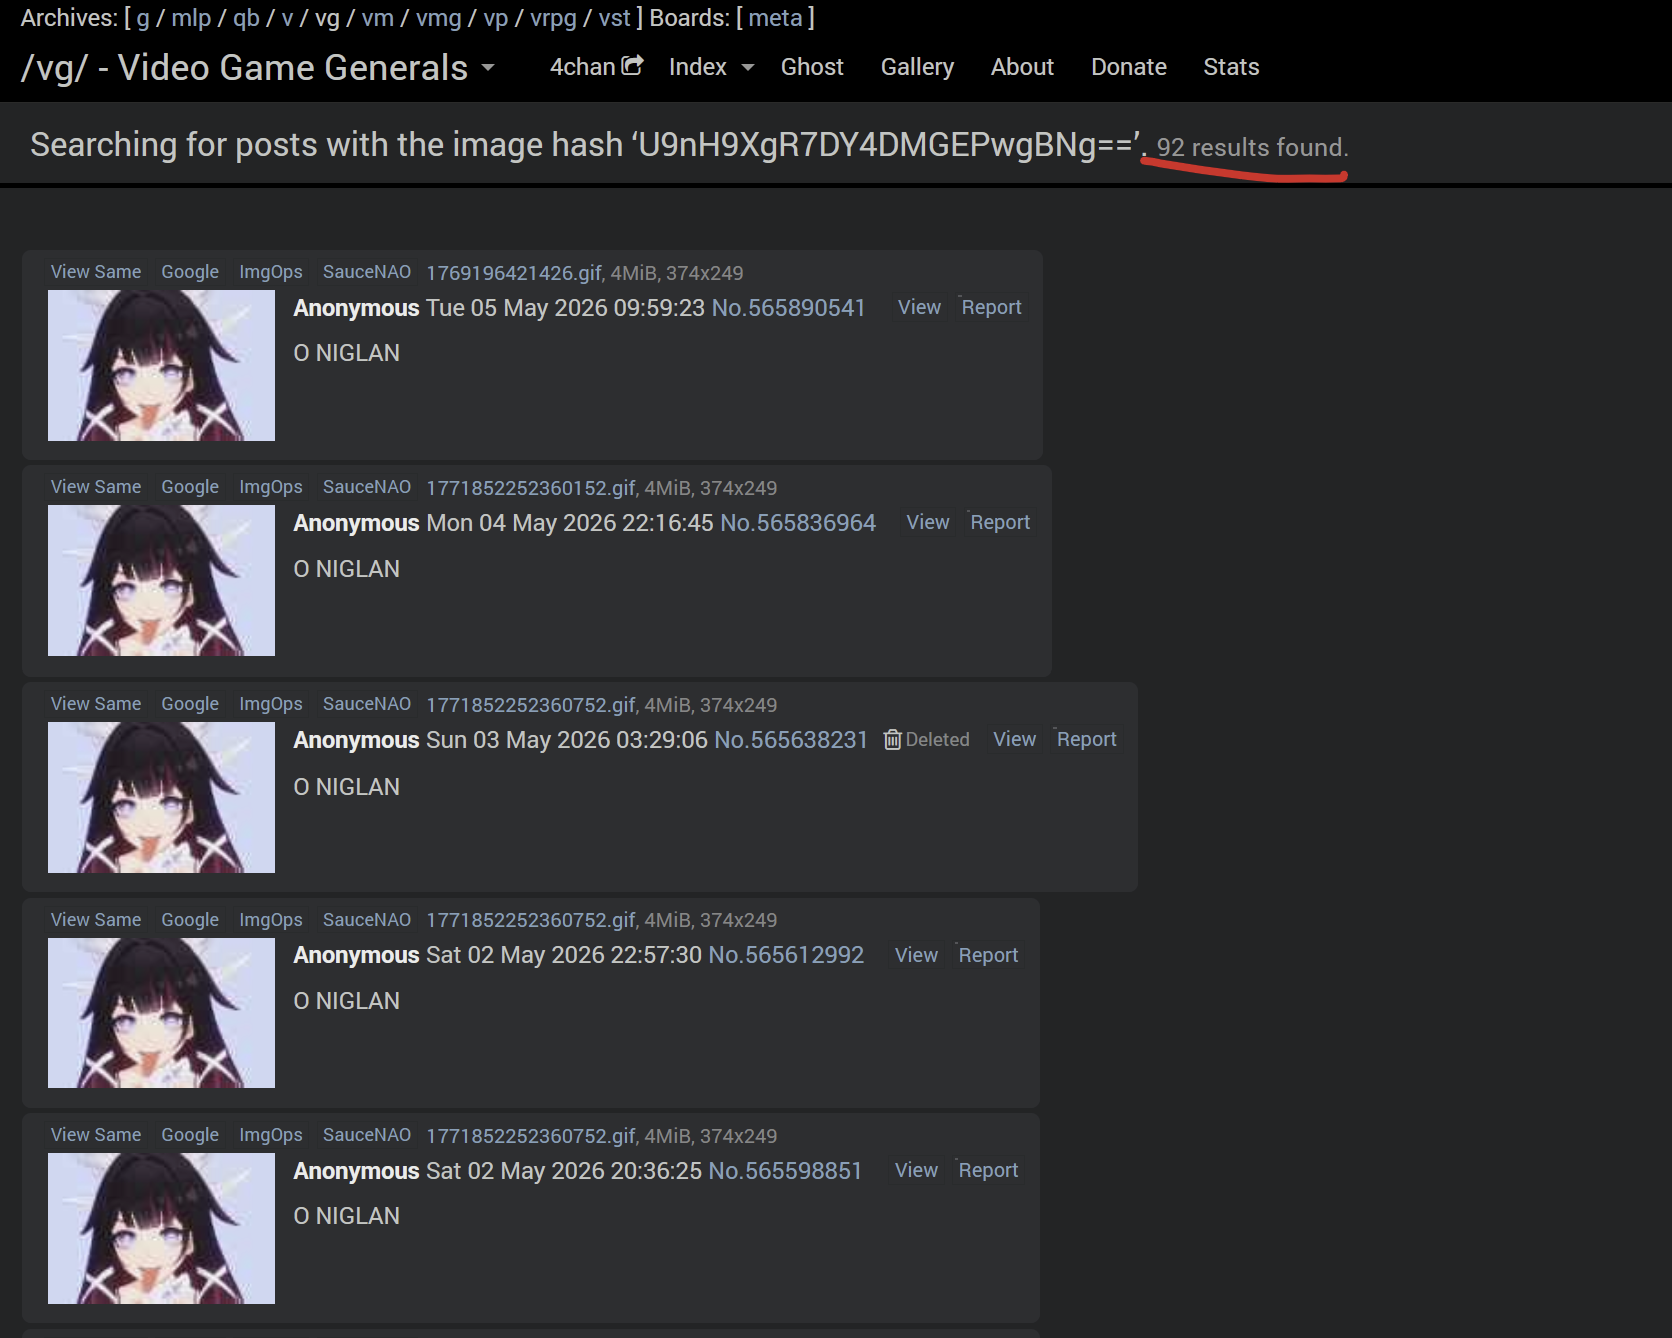Click View on post No.565890541

coord(919,307)
